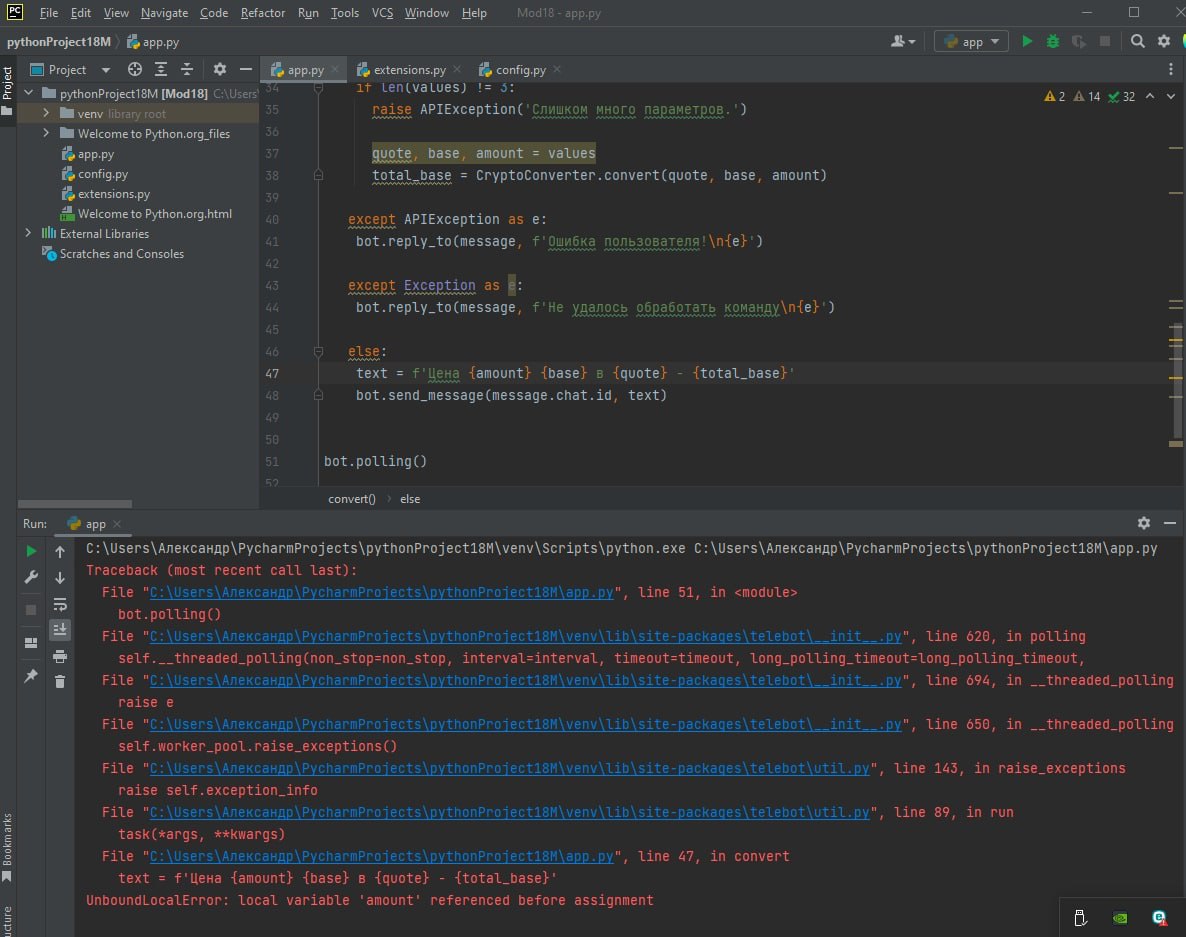The width and height of the screenshot is (1186, 937).
Task: Select config.py in the project tree
Action: tap(103, 174)
